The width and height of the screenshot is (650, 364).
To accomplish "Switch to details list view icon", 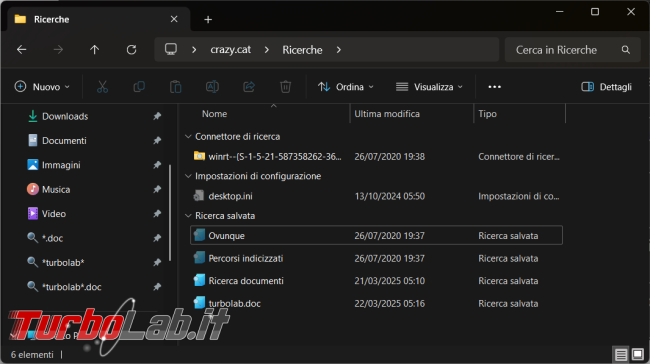I will pyautogui.click(x=621, y=354).
